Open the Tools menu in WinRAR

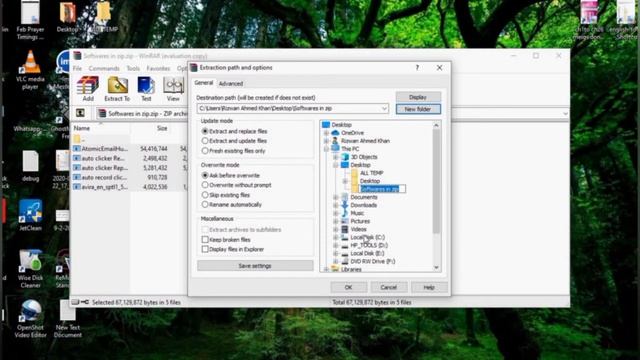tap(133, 68)
